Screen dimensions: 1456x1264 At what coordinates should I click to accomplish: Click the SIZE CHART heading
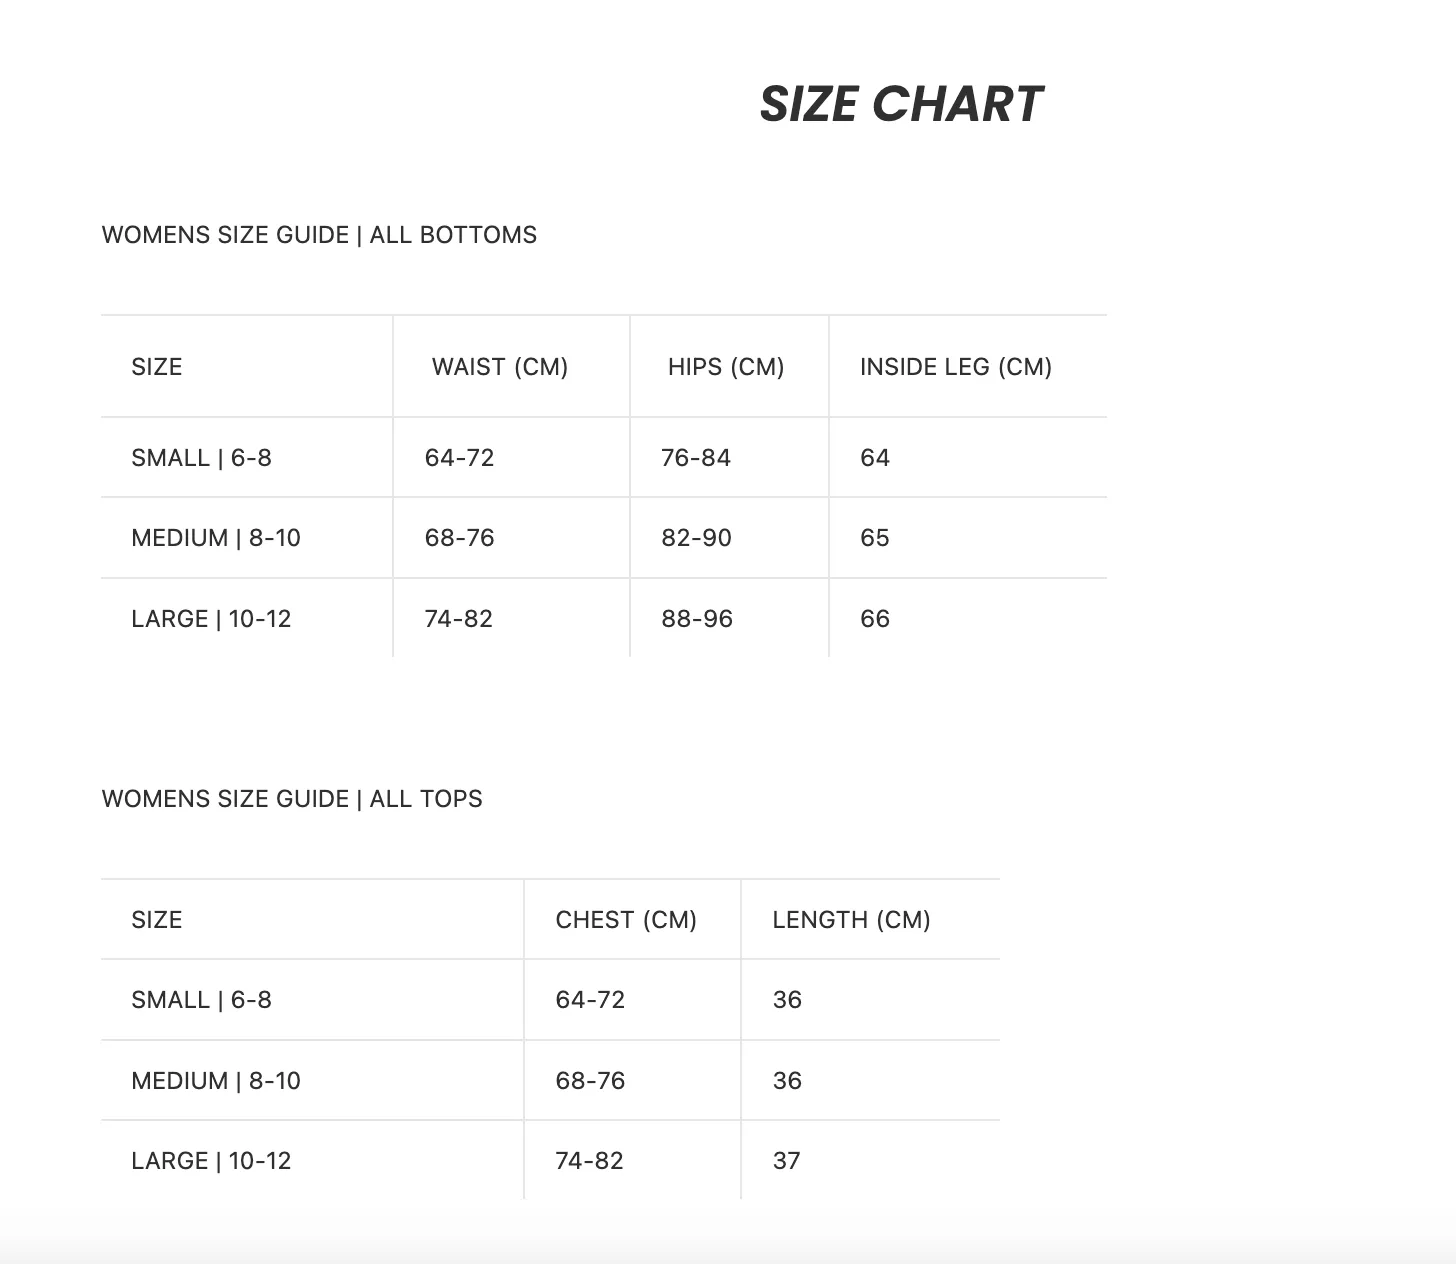901,104
